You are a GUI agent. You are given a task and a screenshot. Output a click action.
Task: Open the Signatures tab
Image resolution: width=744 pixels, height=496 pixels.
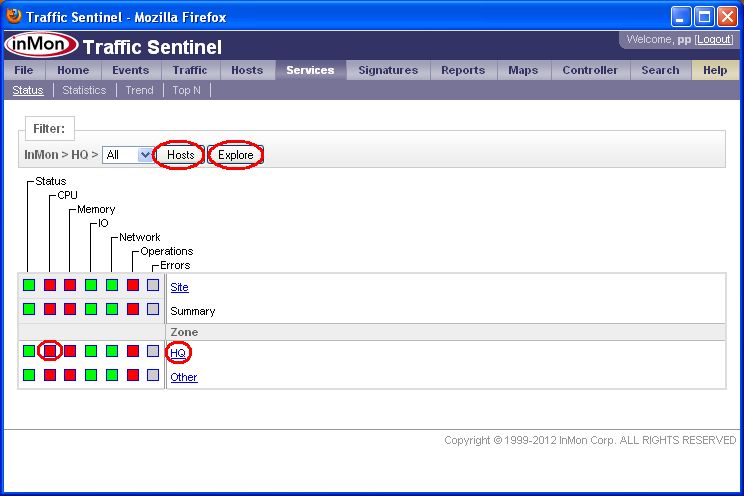click(x=388, y=70)
